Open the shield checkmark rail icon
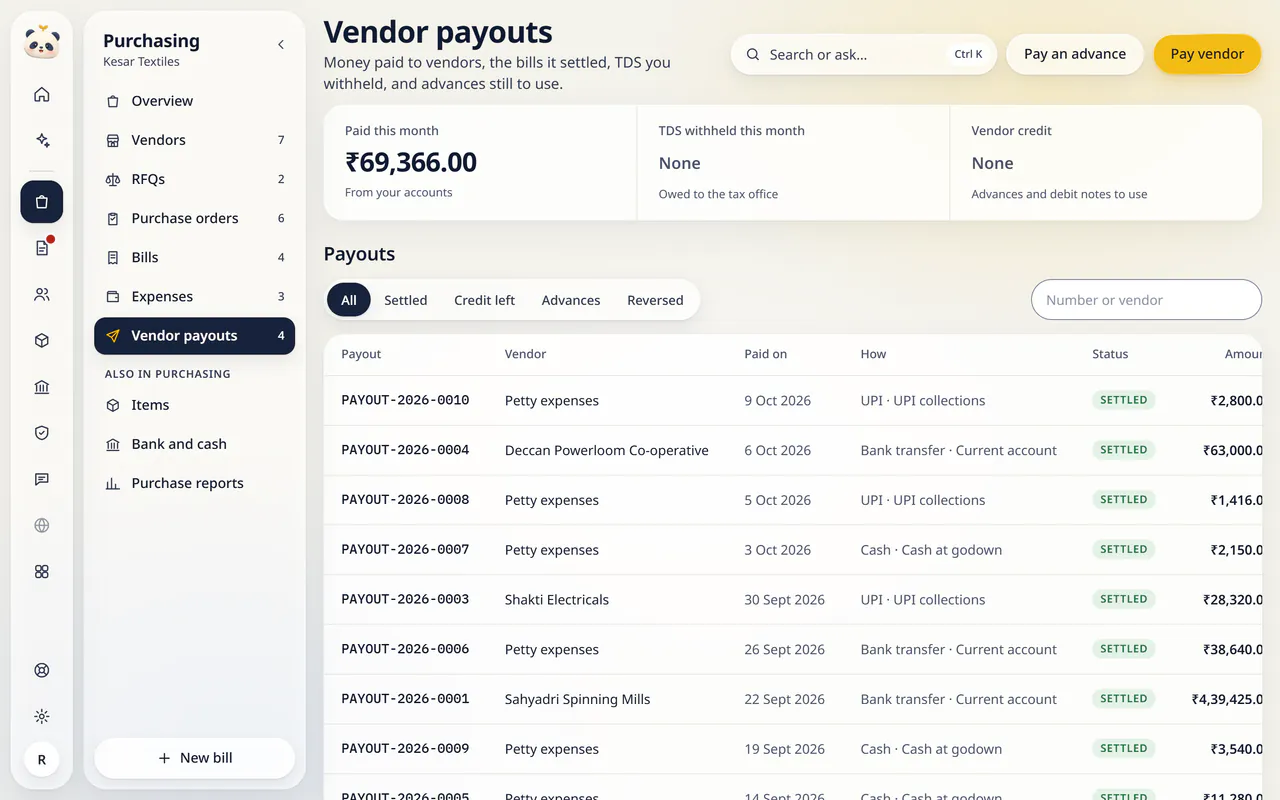1280x800 pixels. (x=42, y=433)
